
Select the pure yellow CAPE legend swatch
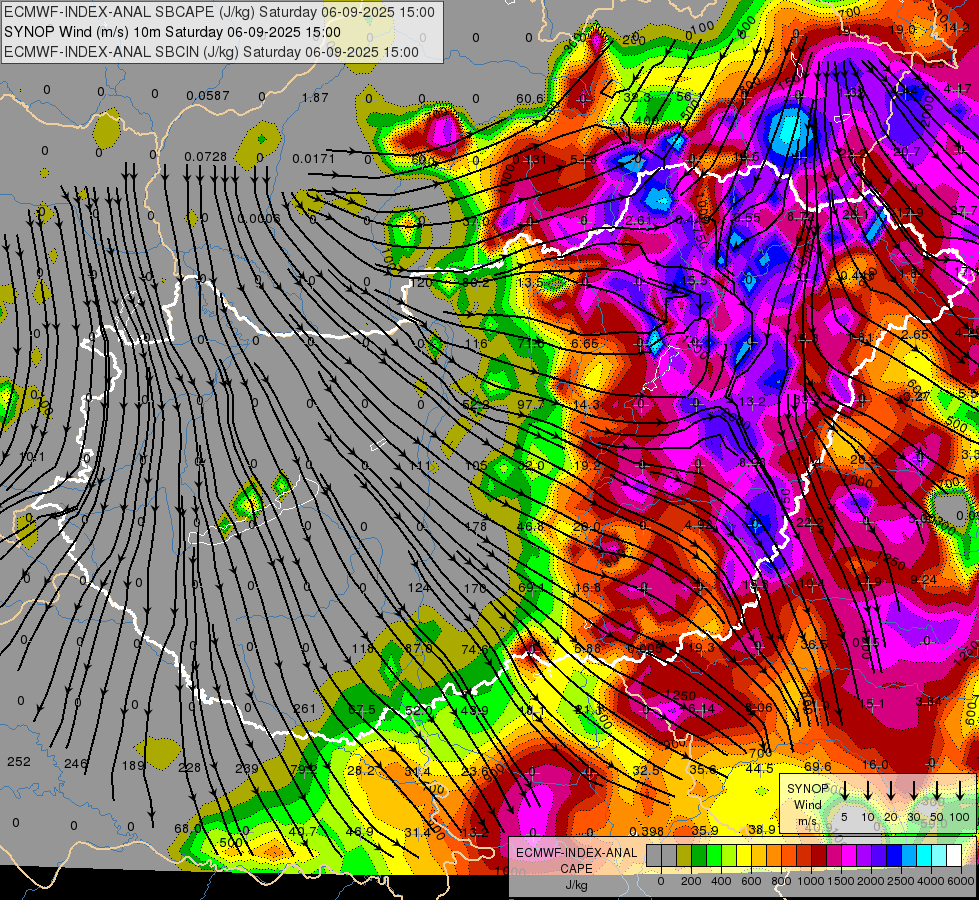pyautogui.click(x=744, y=855)
